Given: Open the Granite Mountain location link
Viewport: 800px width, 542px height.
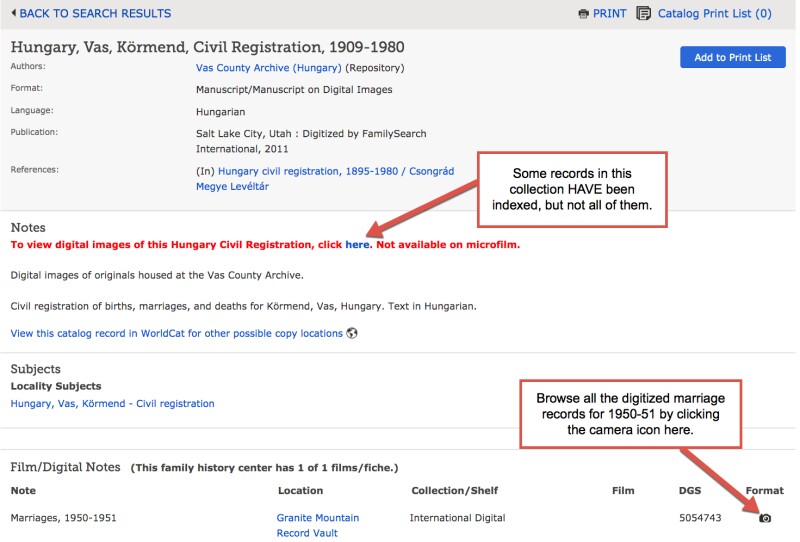Looking at the screenshot, I should (317, 518).
